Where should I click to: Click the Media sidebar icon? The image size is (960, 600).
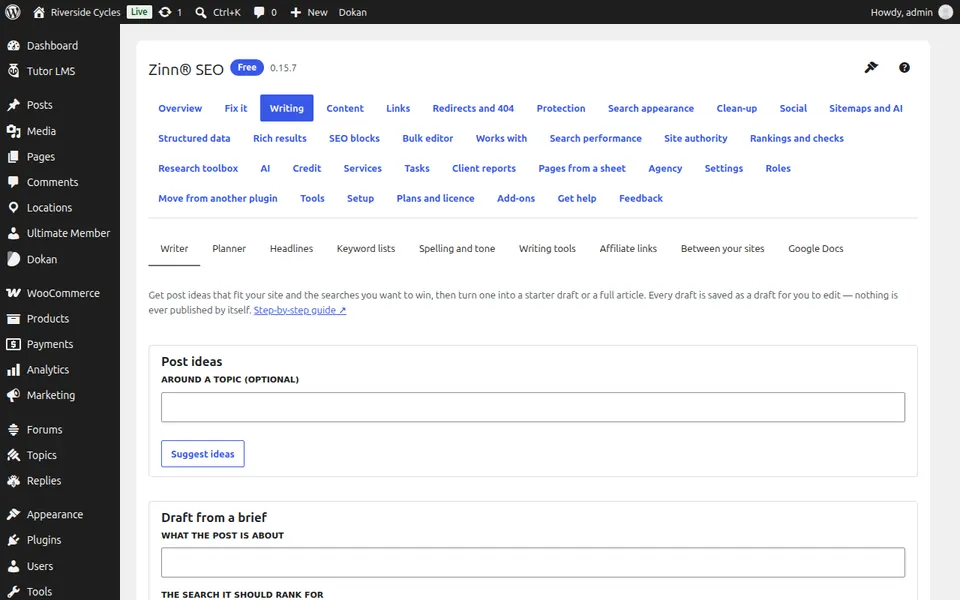[13, 131]
